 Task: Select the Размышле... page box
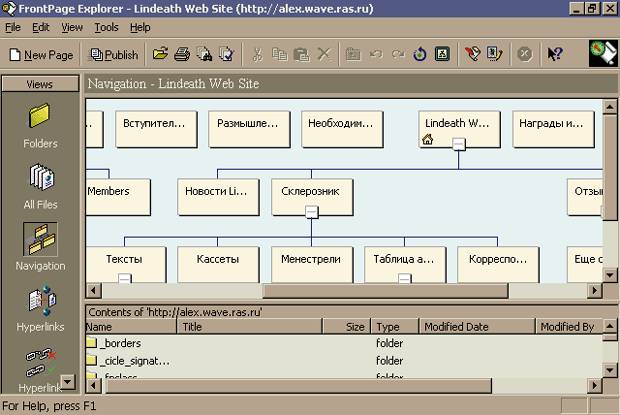click(249, 129)
